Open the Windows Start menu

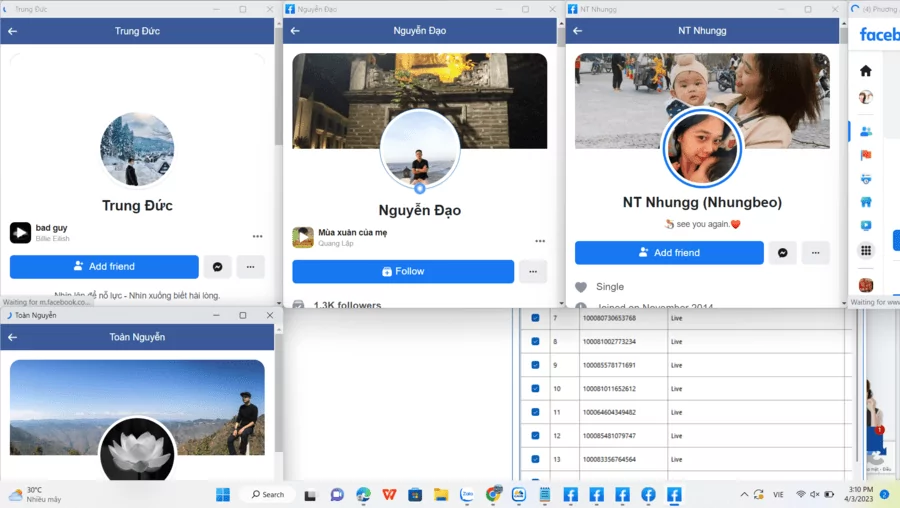[x=223, y=495]
